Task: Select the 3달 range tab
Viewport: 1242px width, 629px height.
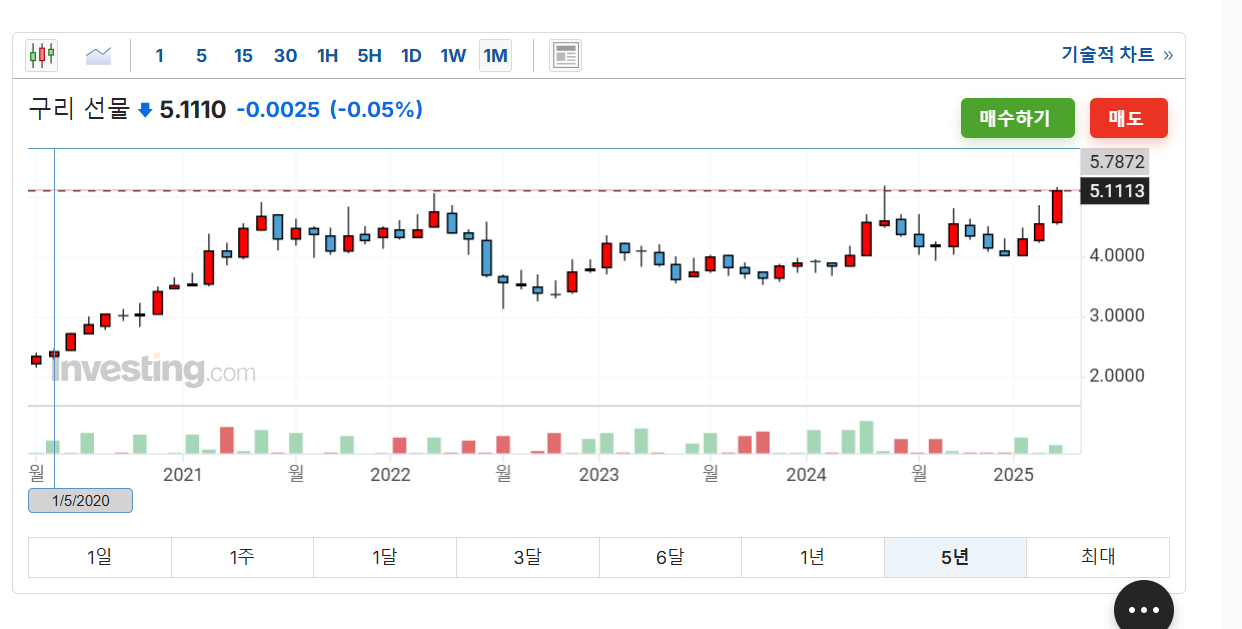Action: (527, 557)
